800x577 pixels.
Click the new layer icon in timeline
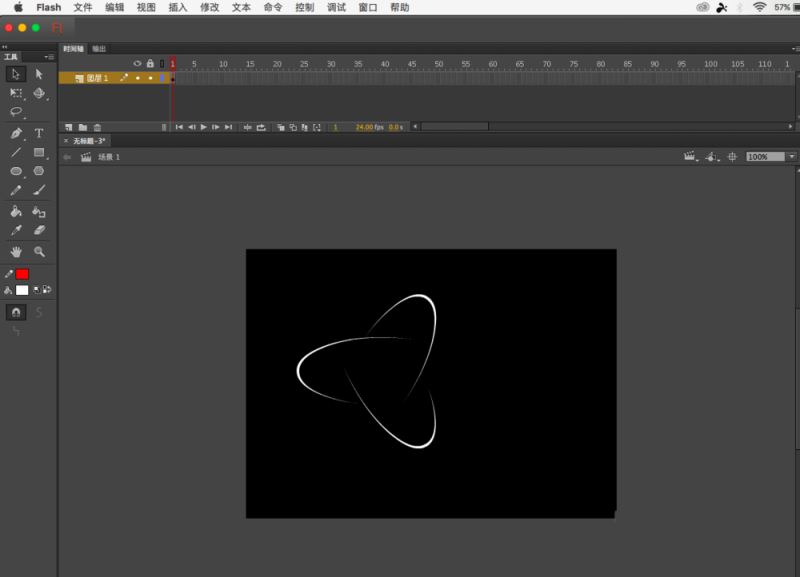[x=69, y=127]
